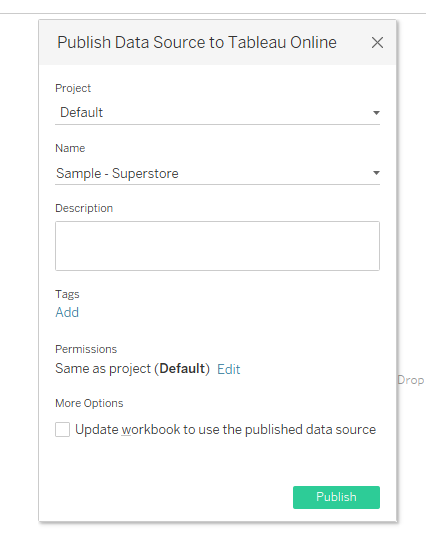
Task: Click the Permissions section label
Action: click(x=86, y=349)
